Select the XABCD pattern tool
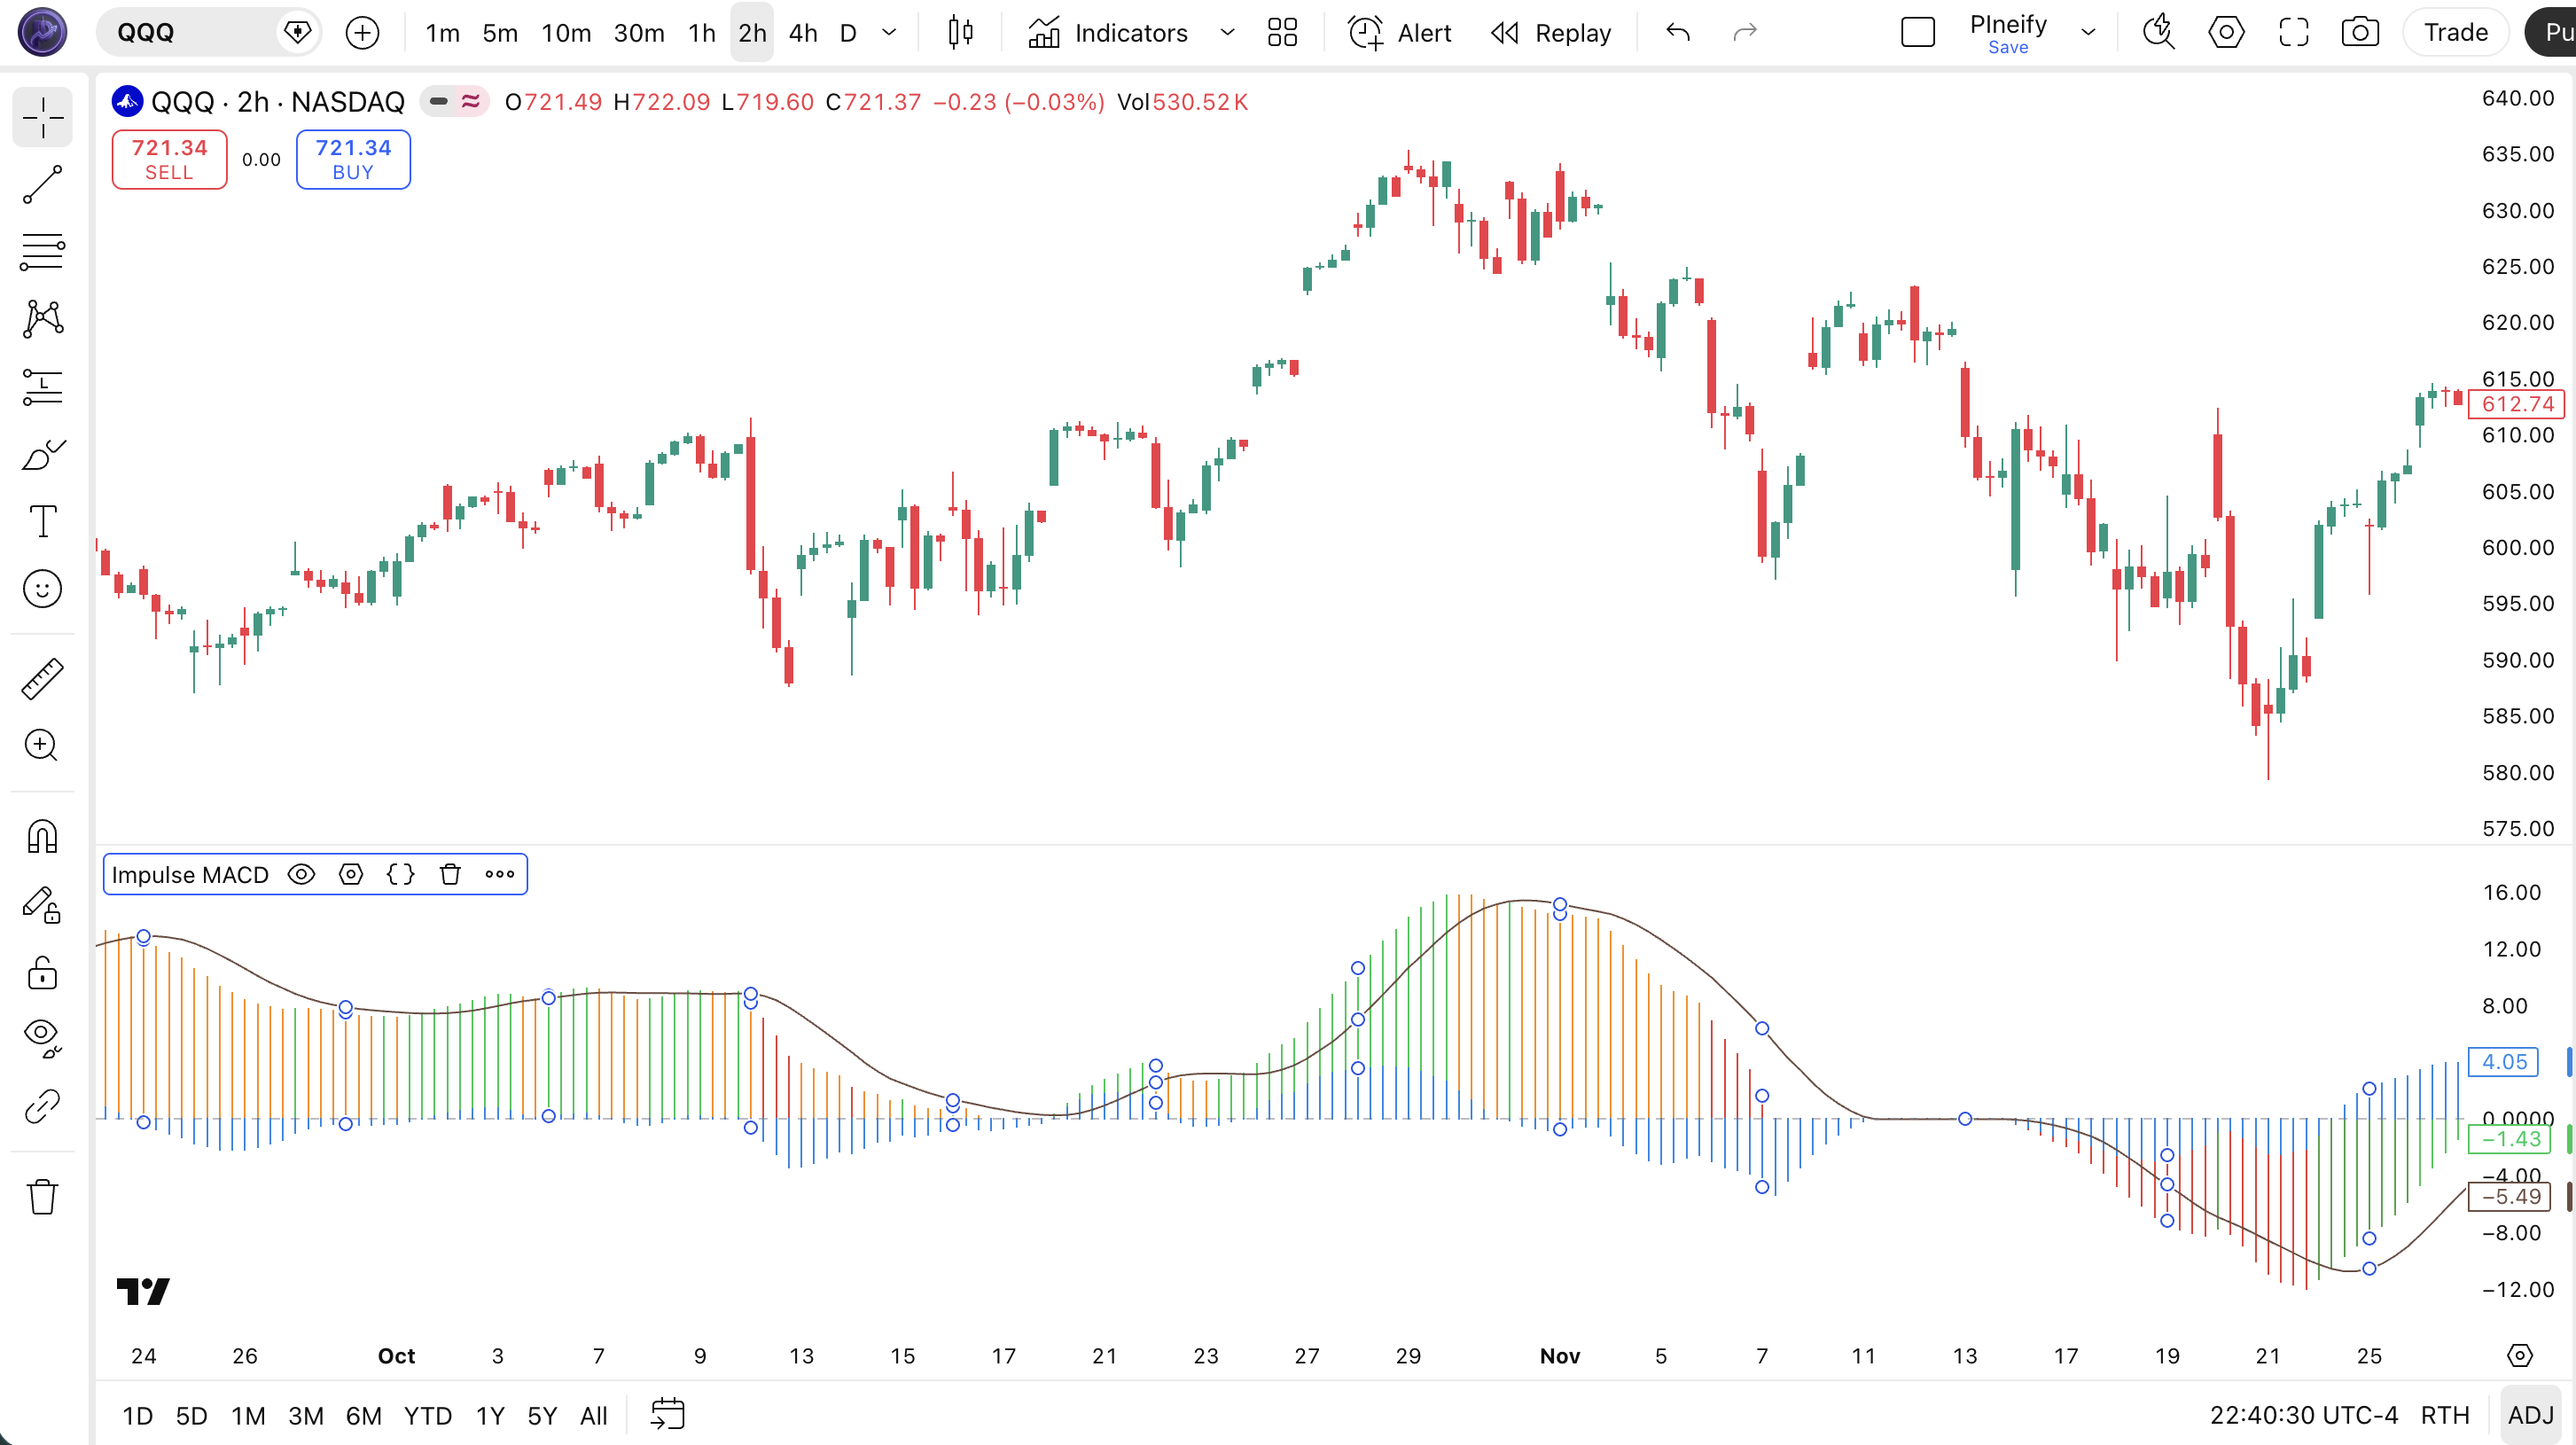Screen dimensions: 2576x1445 pos(43,319)
